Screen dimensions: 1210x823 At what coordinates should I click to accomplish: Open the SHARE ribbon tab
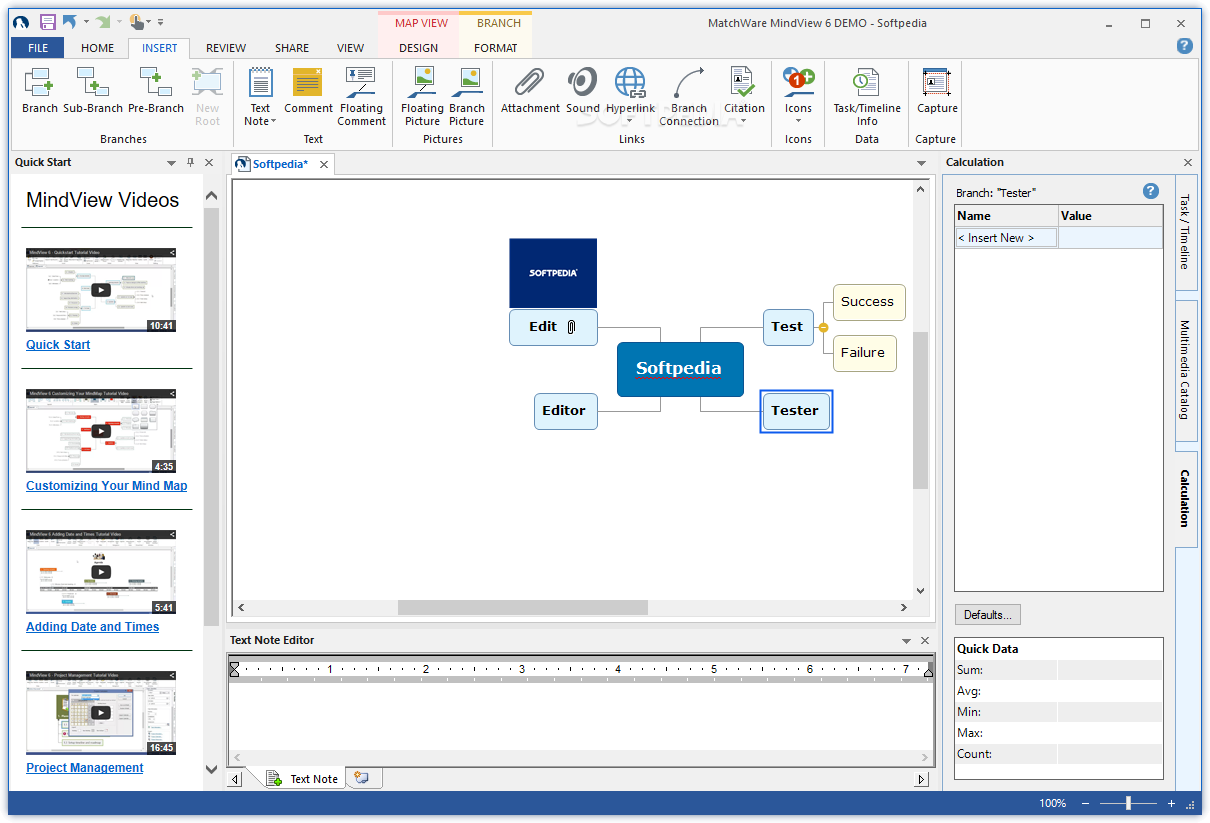(x=292, y=47)
